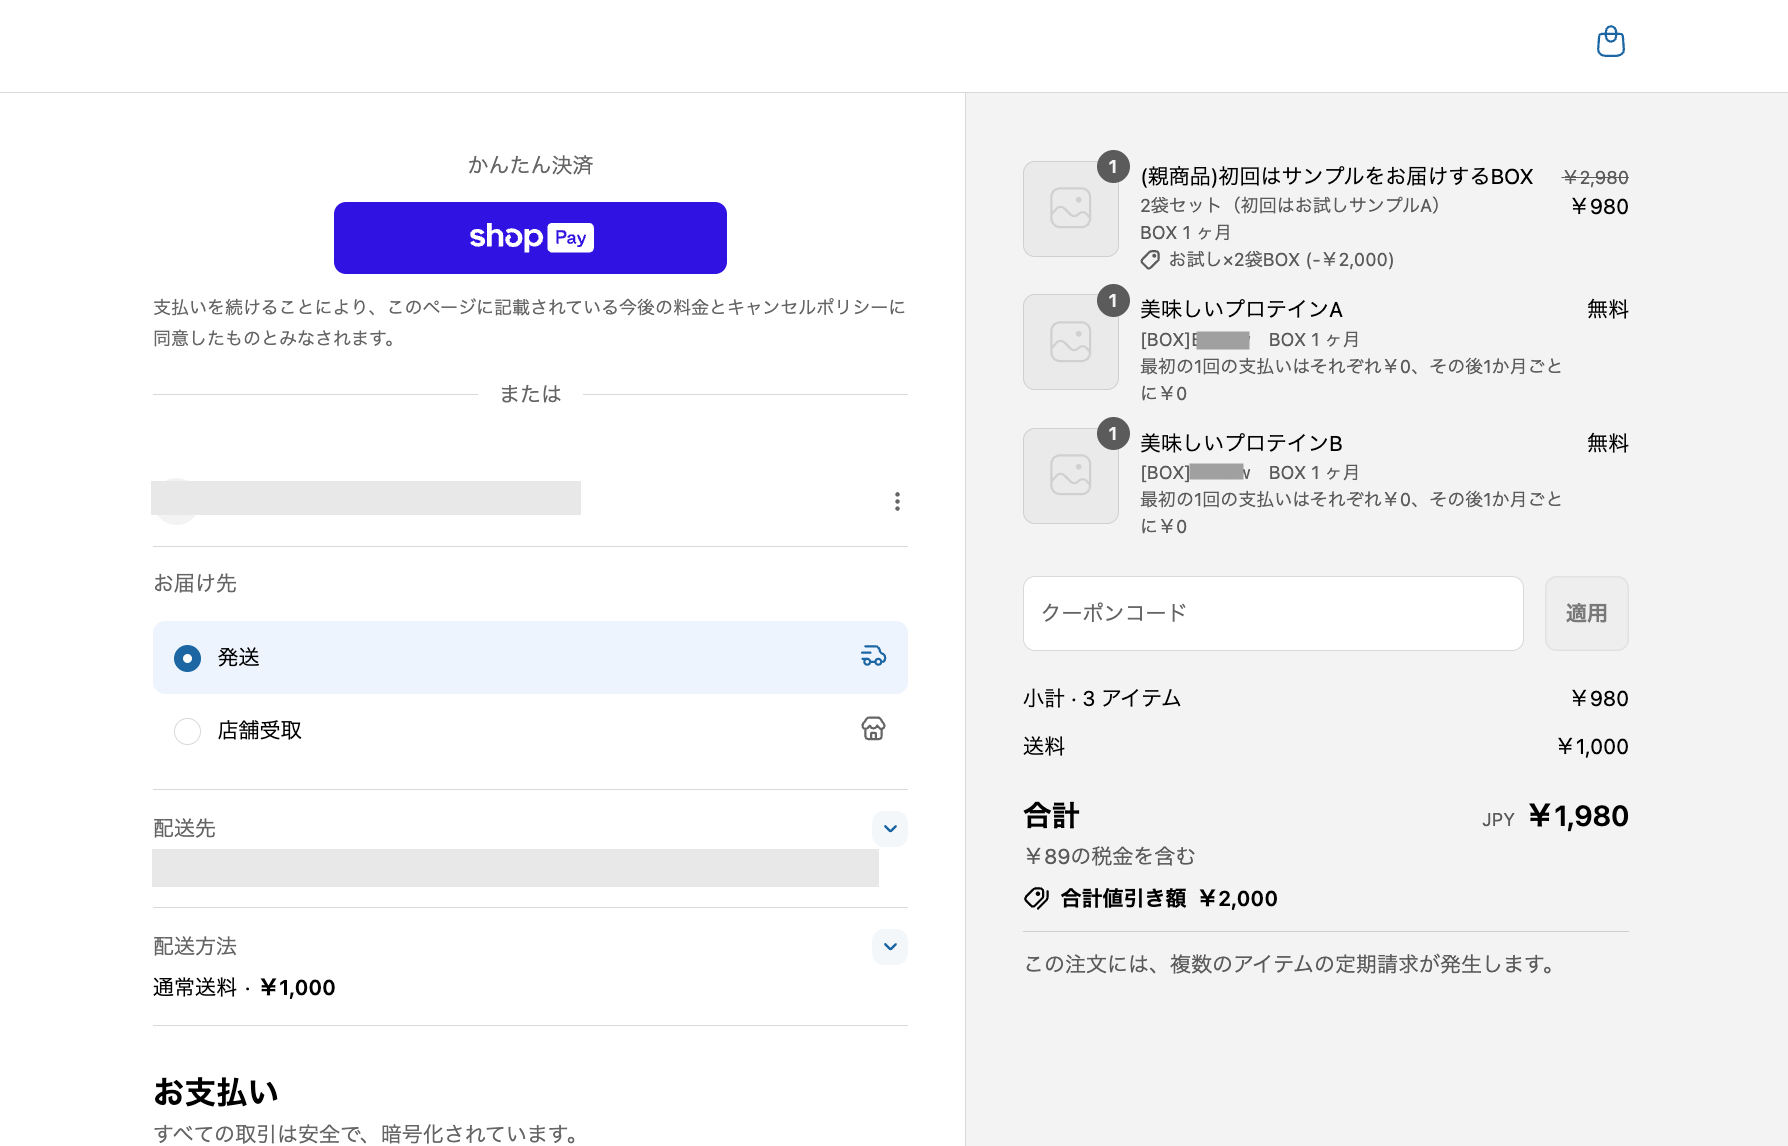Click the store pickup shop icon
The image size is (1788, 1146).
(873, 729)
